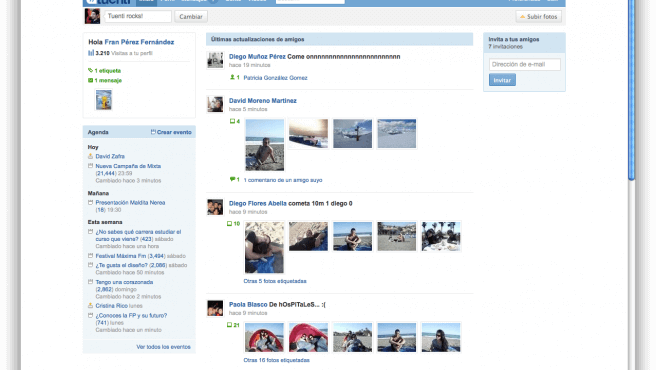The image size is (656, 370).
Task: Click the Tuenti rocks! status text field
Action: pyautogui.click(x=138, y=16)
